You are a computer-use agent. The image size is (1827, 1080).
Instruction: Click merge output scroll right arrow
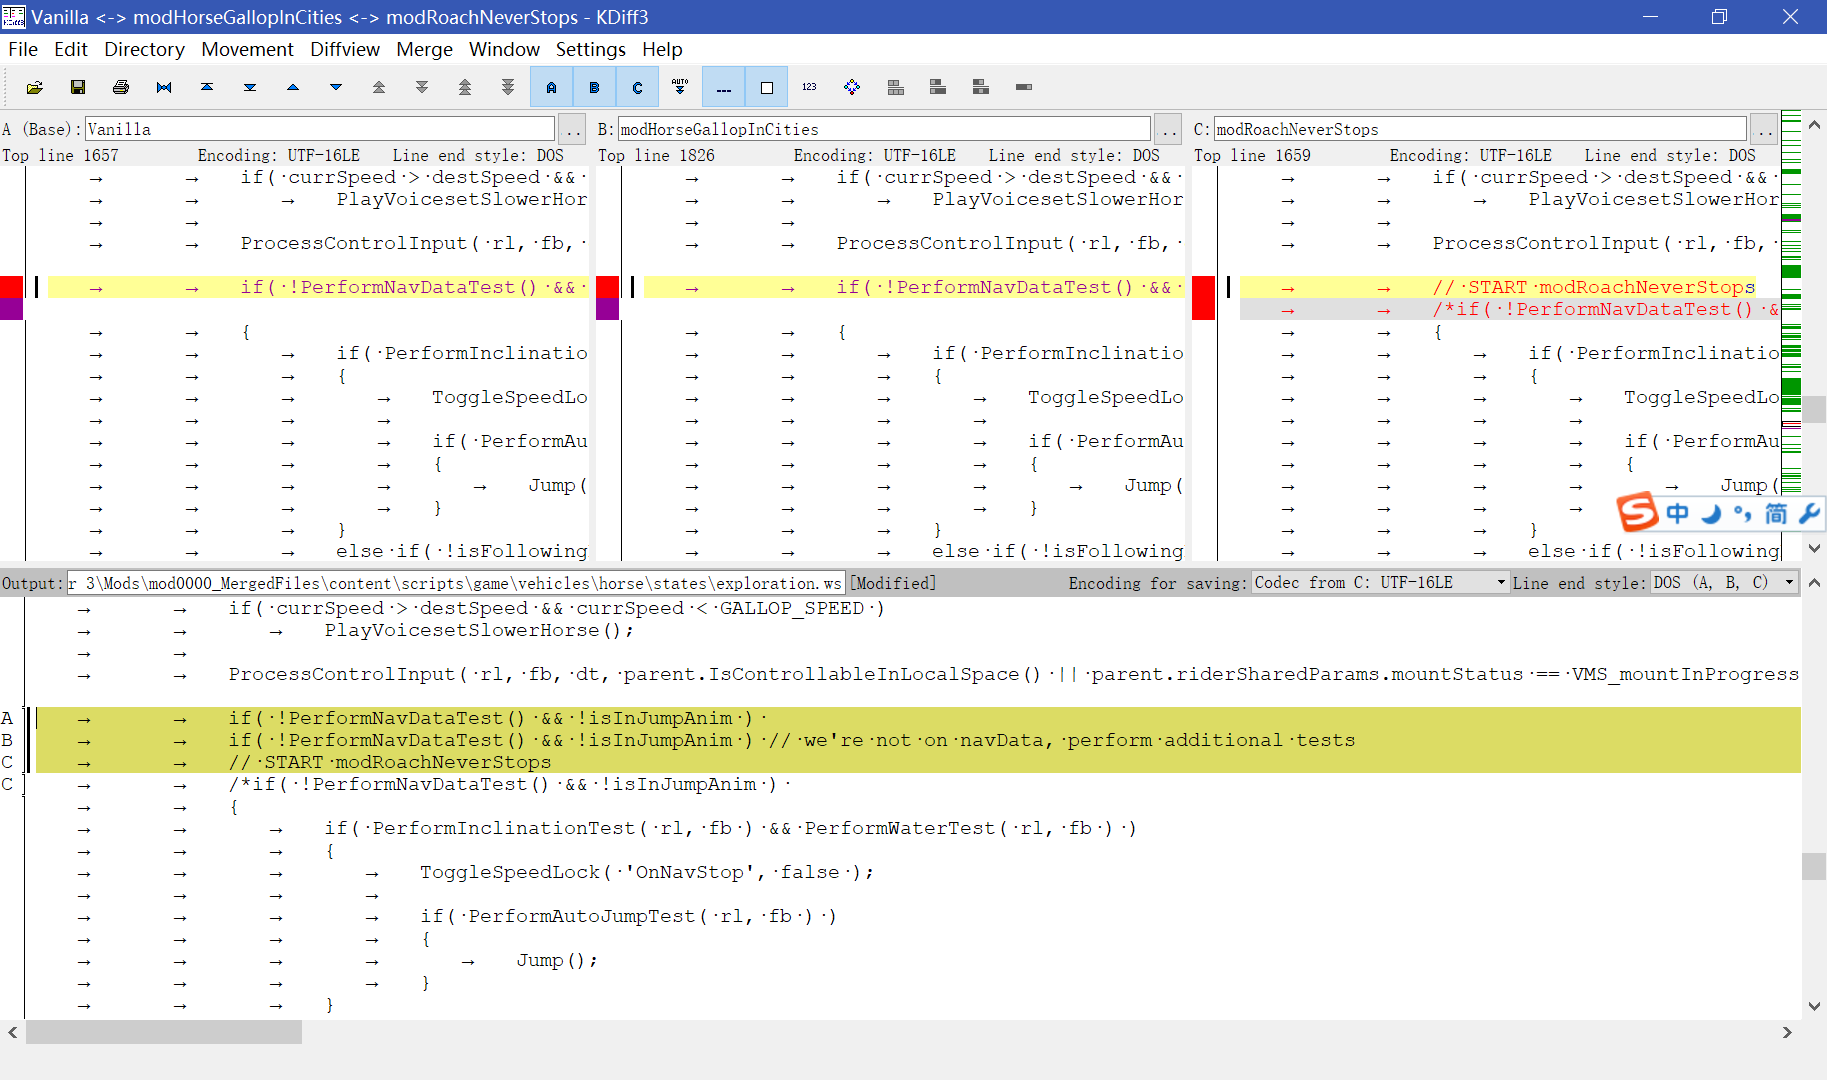1787,1032
